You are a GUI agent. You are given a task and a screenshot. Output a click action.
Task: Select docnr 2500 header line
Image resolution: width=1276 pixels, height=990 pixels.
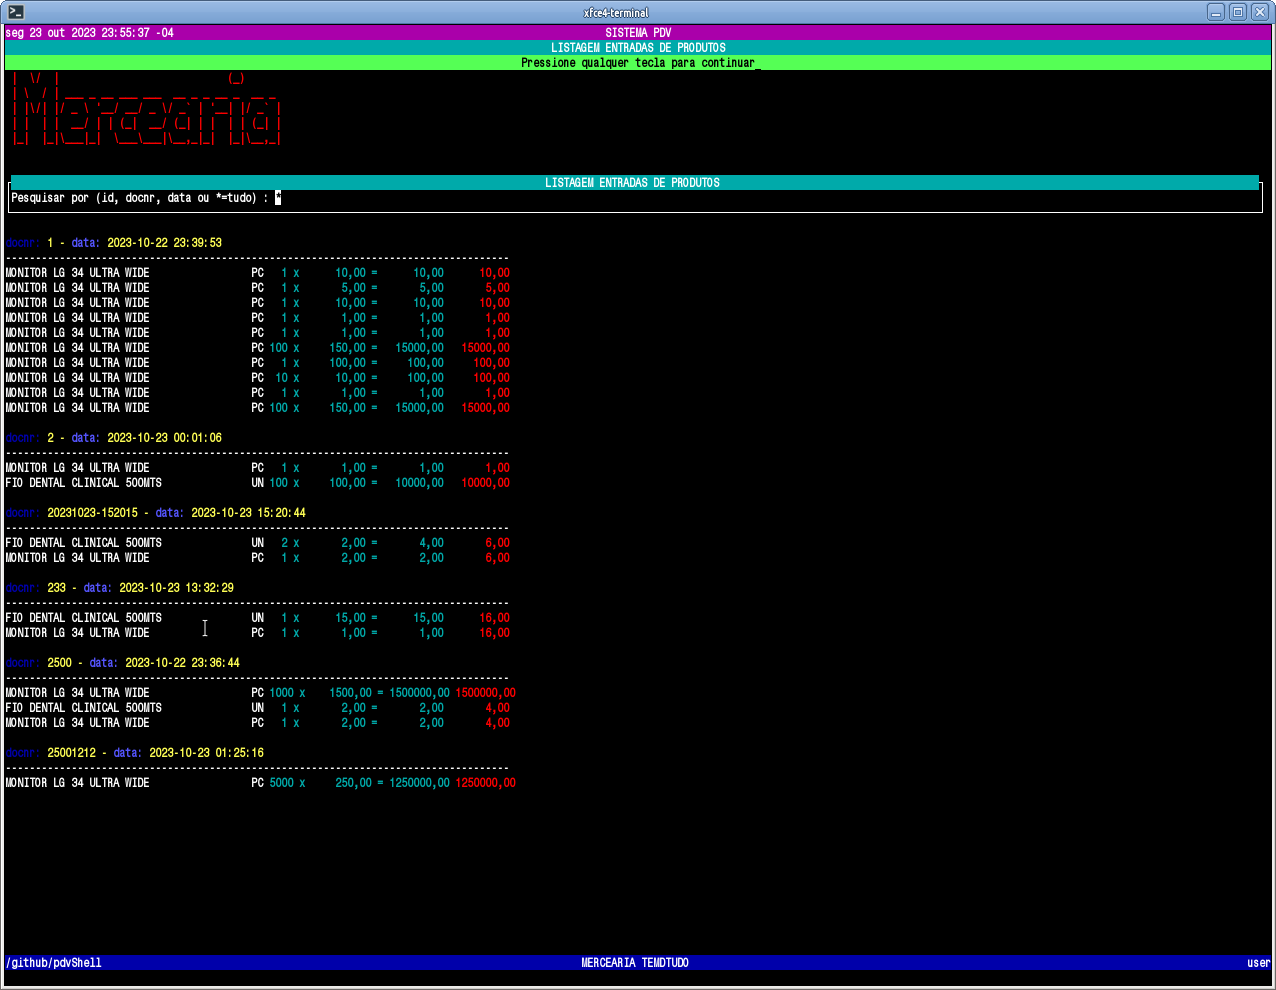pos(123,663)
